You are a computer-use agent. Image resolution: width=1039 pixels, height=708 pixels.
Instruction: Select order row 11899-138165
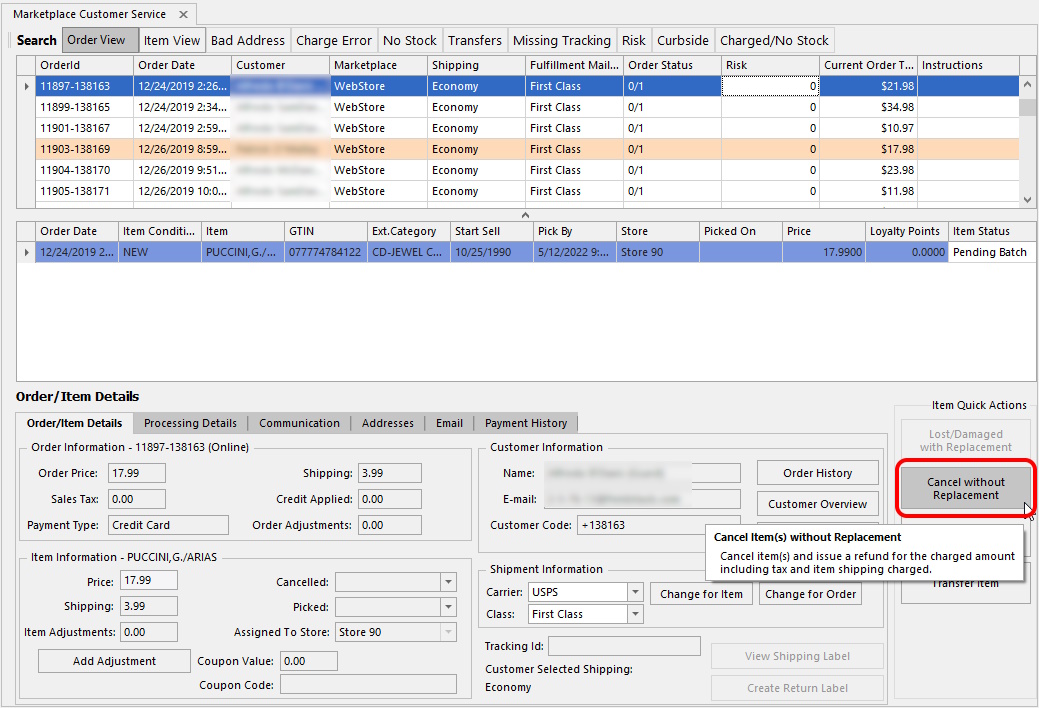pyautogui.click(x=527, y=107)
